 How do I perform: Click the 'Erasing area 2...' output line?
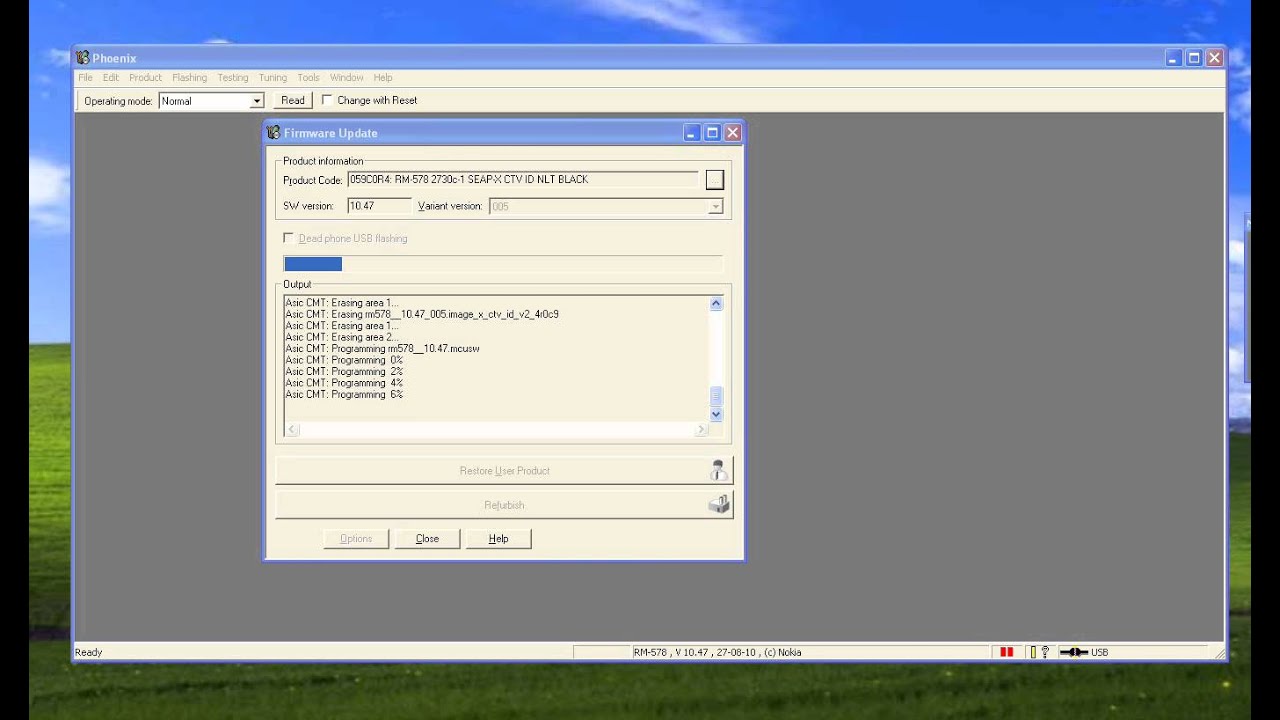[341, 337]
